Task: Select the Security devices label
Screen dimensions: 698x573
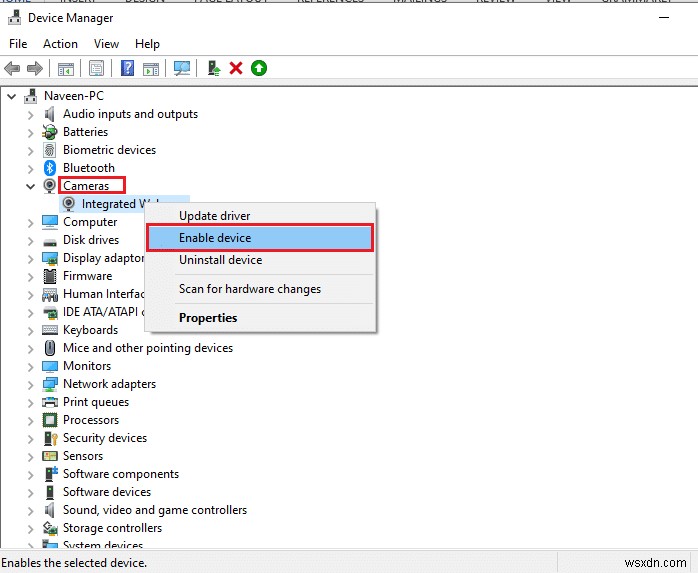Action: (105, 438)
